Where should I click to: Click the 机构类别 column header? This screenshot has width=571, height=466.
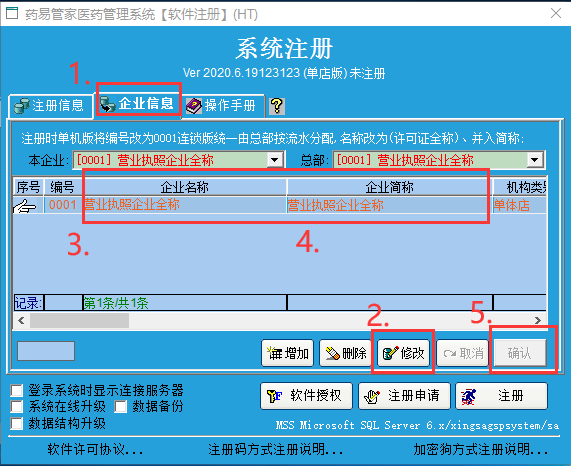(x=520, y=187)
